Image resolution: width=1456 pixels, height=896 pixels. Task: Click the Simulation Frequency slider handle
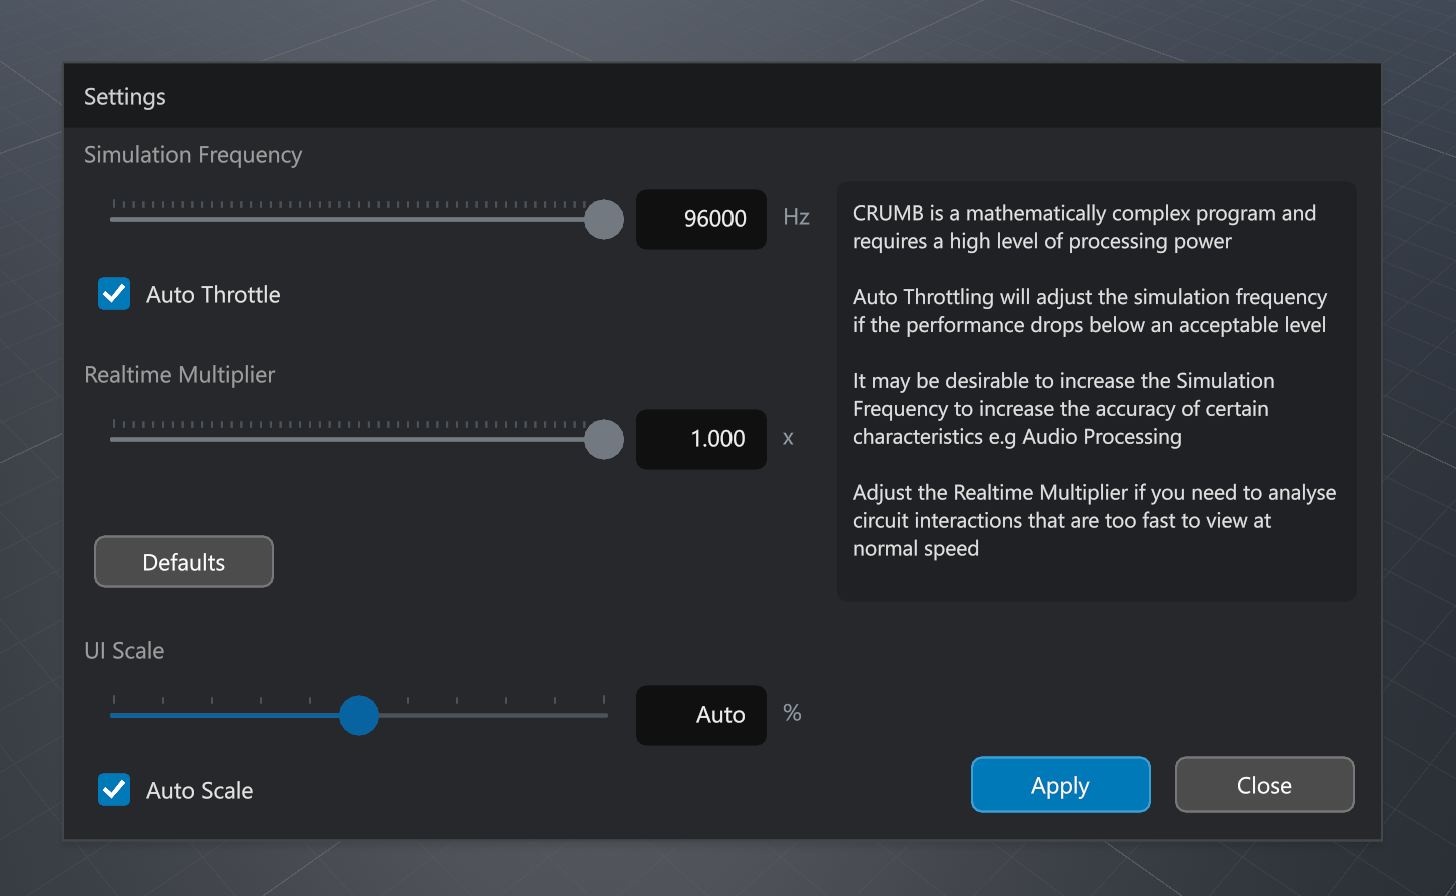pyautogui.click(x=604, y=219)
